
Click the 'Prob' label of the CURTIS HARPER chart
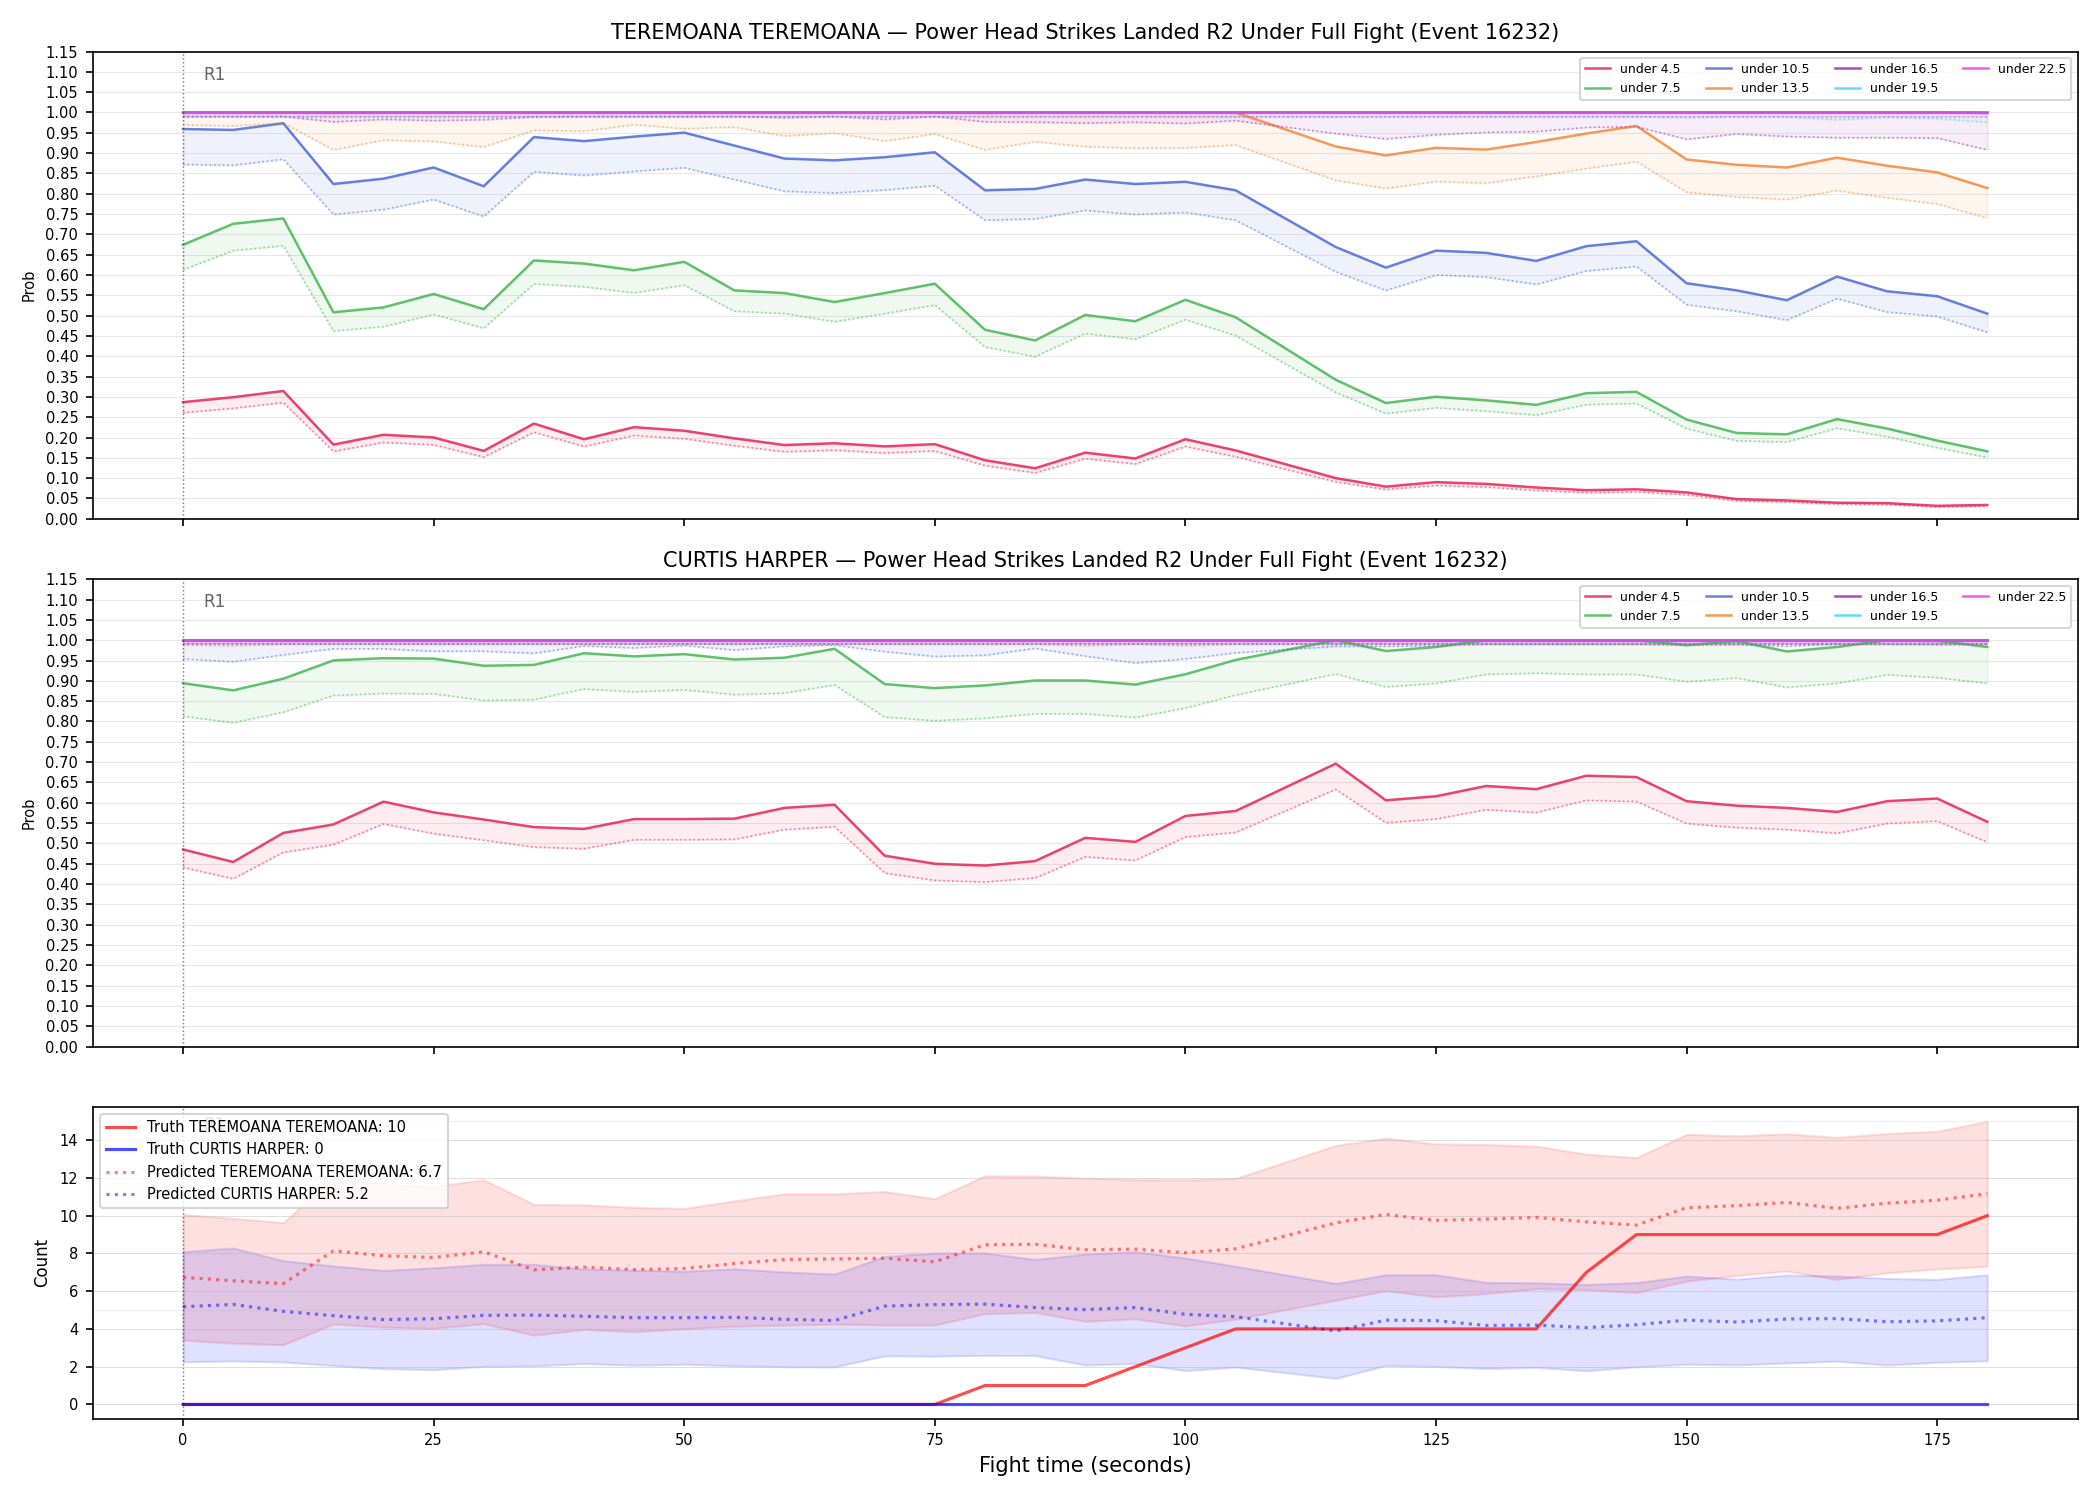click(29, 814)
